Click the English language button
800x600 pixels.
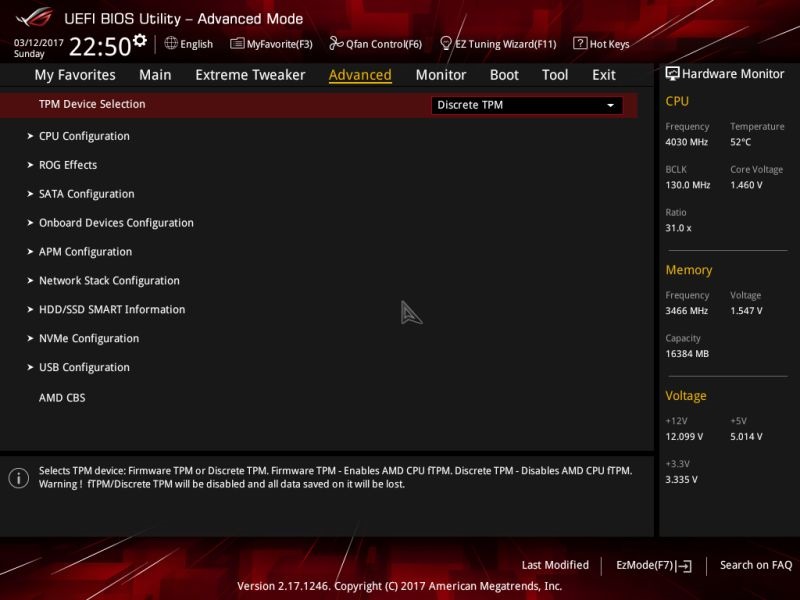tap(189, 44)
